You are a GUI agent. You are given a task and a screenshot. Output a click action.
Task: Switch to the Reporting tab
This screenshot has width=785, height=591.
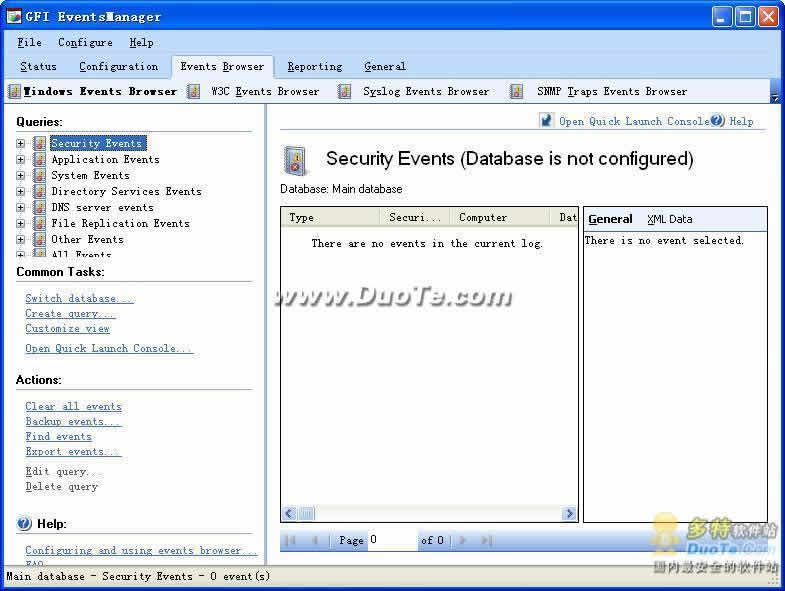(x=315, y=67)
